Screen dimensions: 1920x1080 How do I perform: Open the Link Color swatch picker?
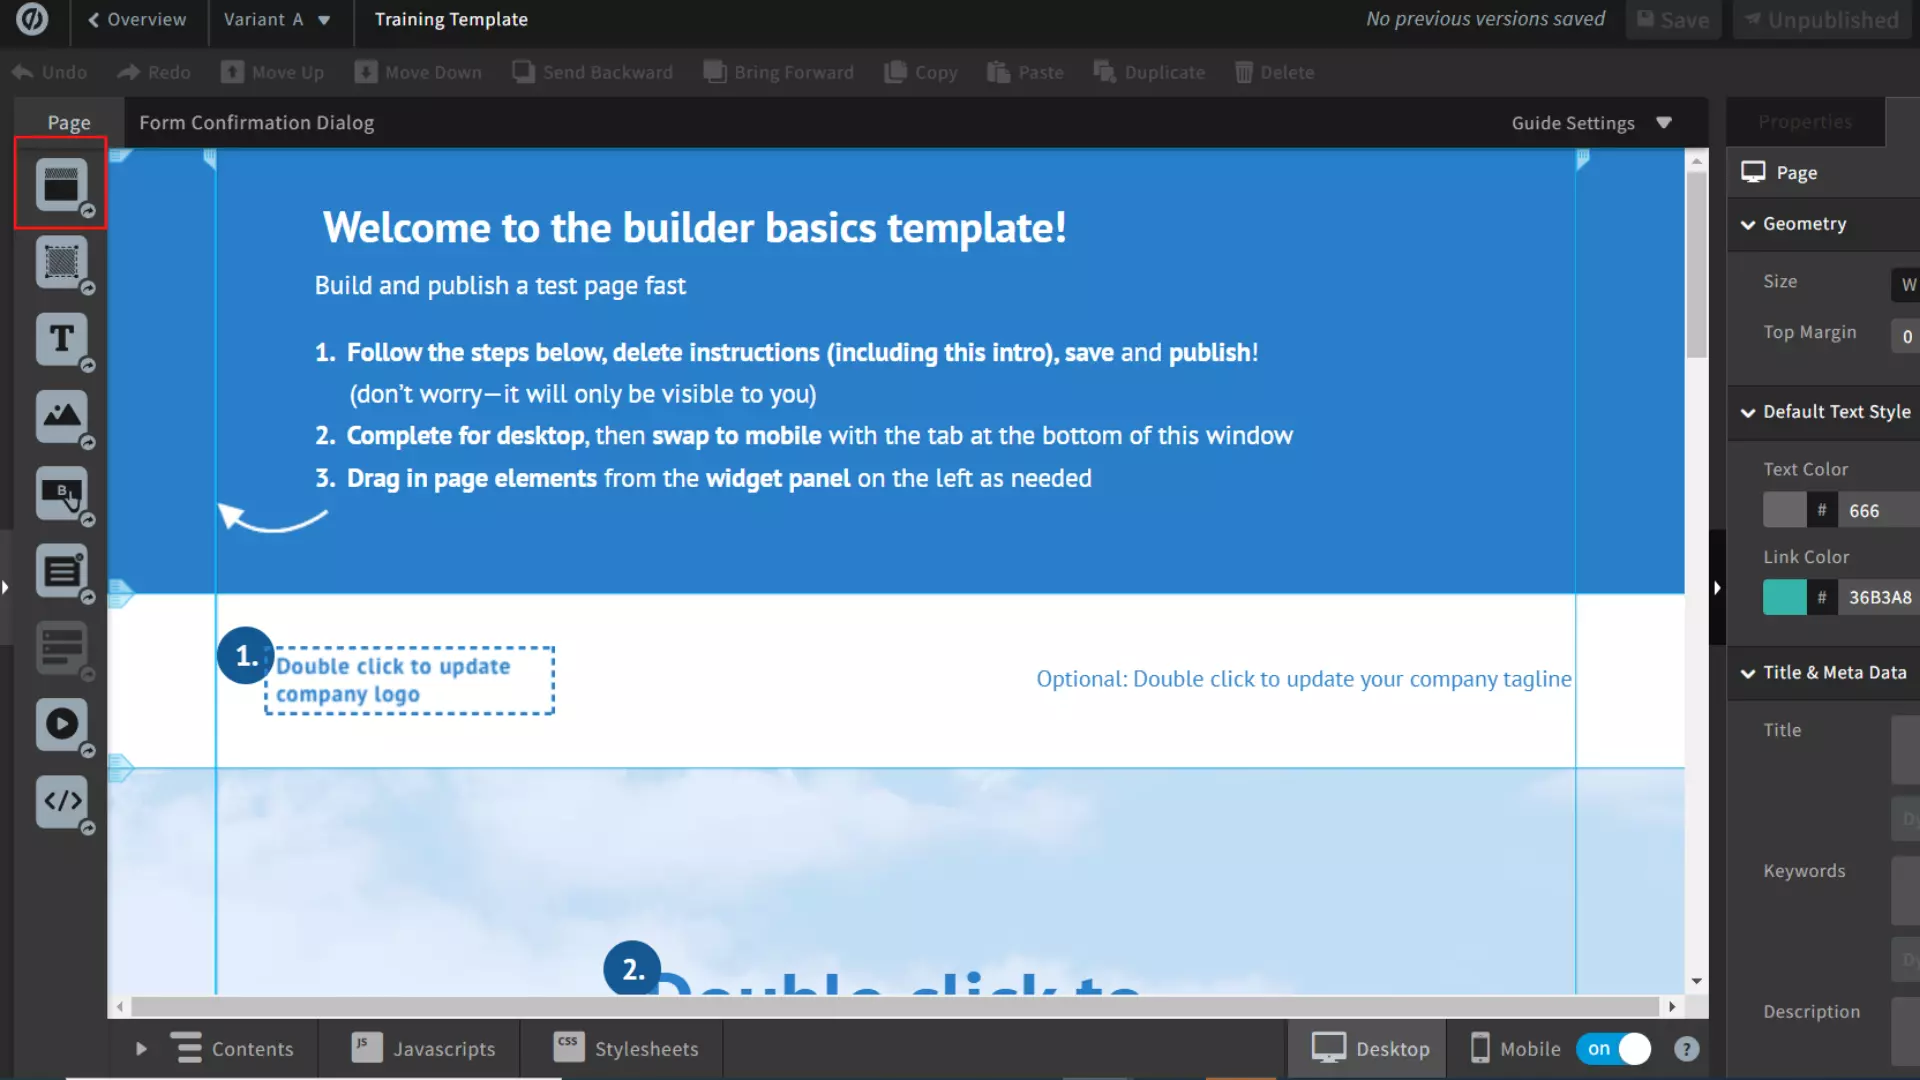(1784, 597)
